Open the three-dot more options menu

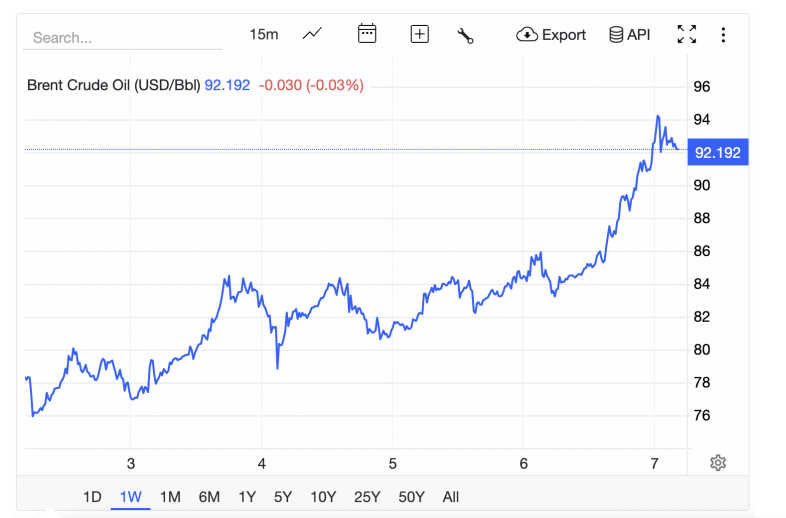(723, 35)
